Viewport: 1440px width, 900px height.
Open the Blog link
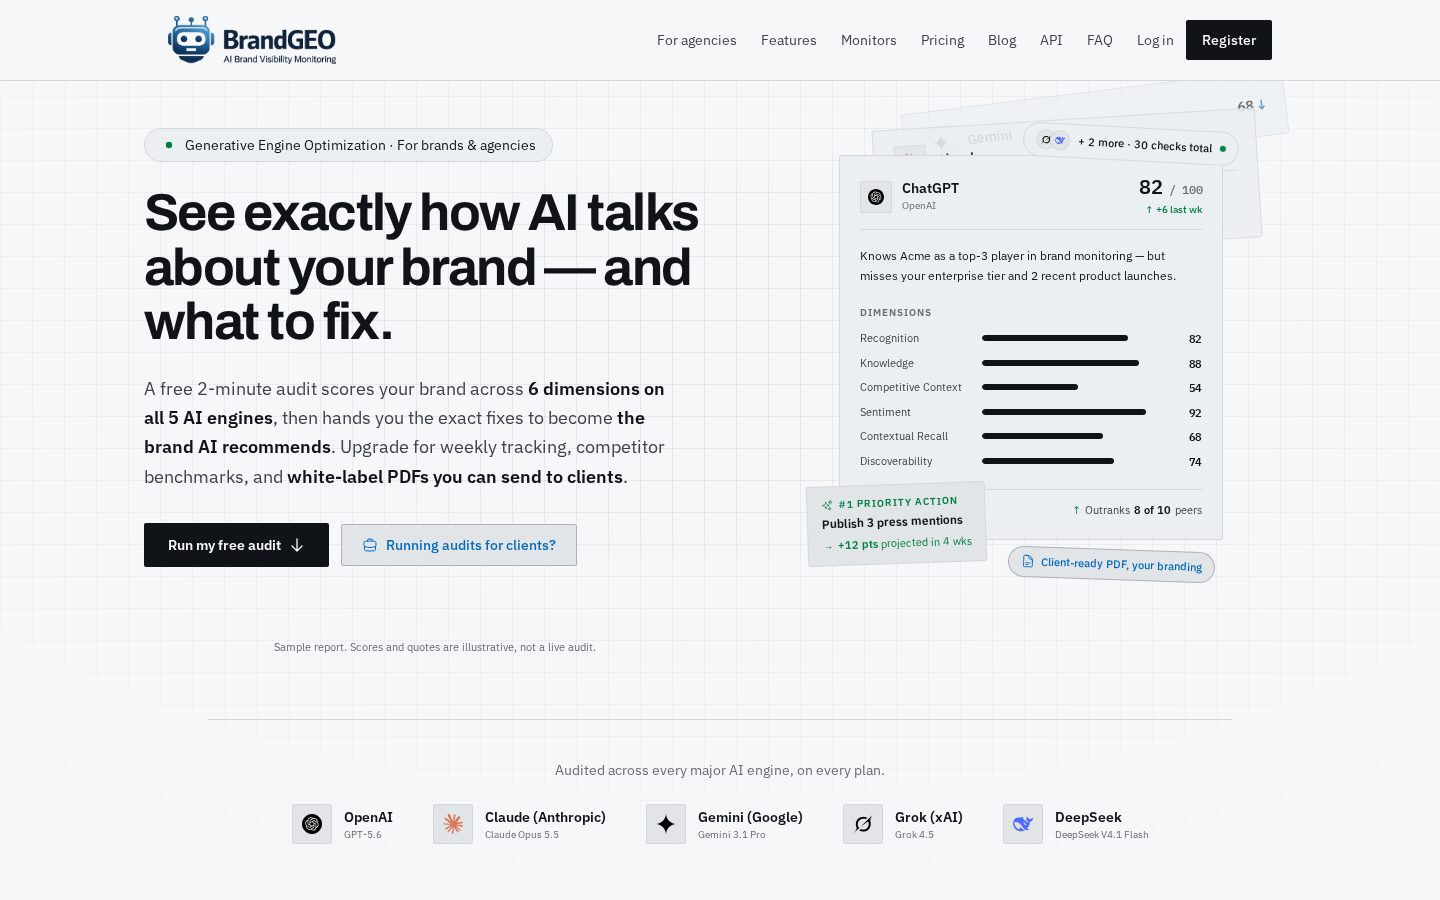(x=1002, y=40)
